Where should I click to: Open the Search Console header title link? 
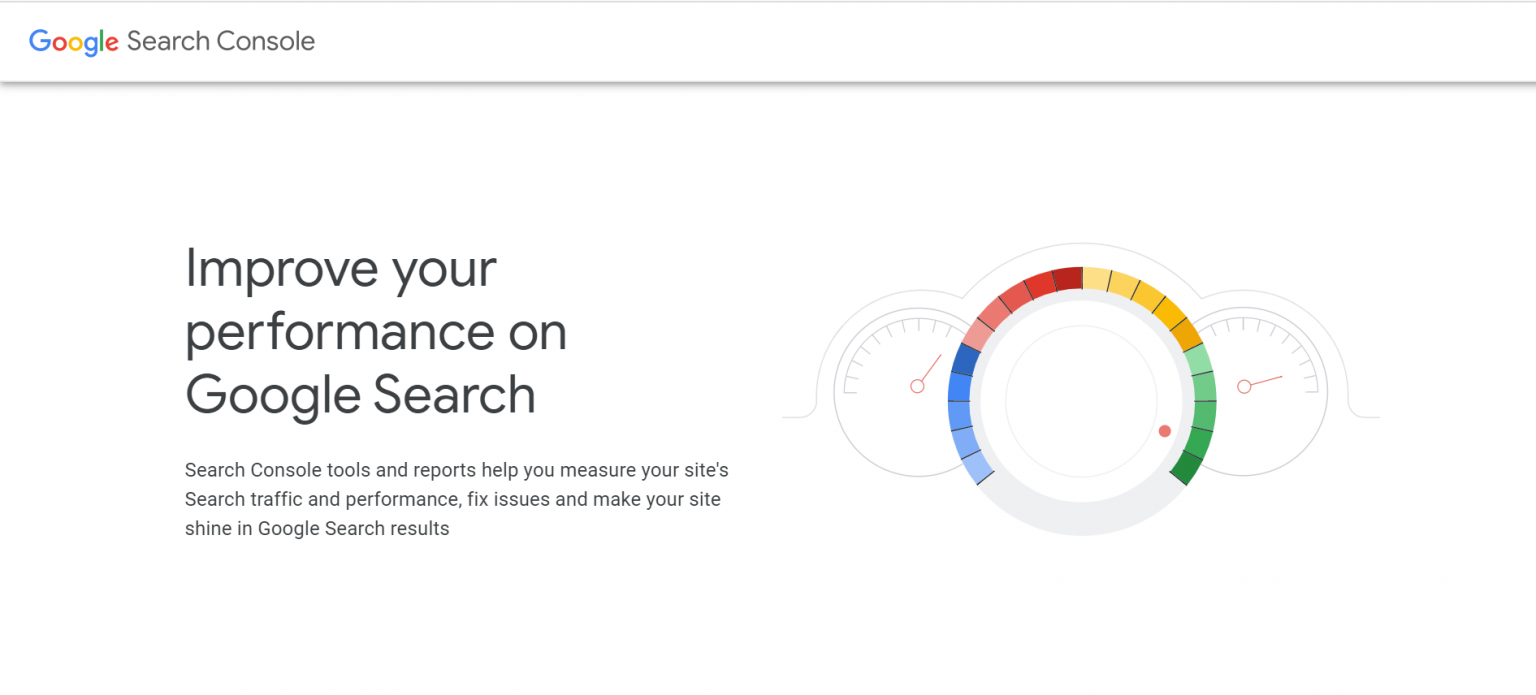[x=221, y=41]
